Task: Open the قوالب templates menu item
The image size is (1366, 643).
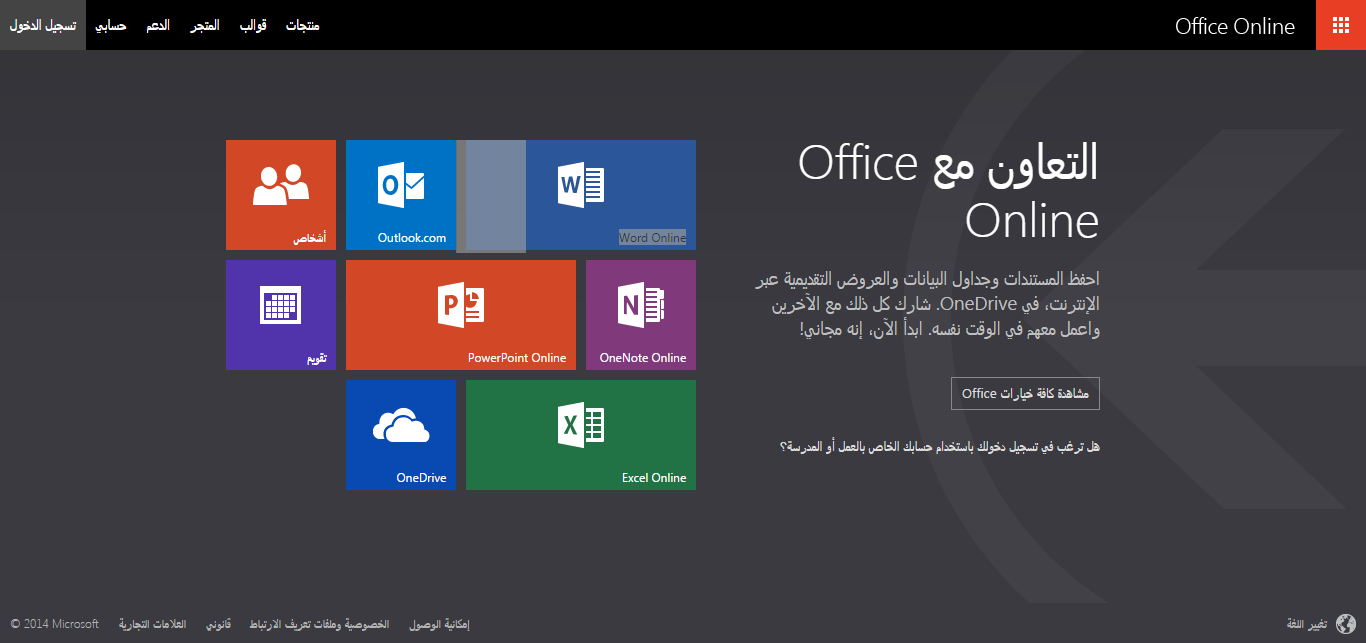Action: pos(253,25)
